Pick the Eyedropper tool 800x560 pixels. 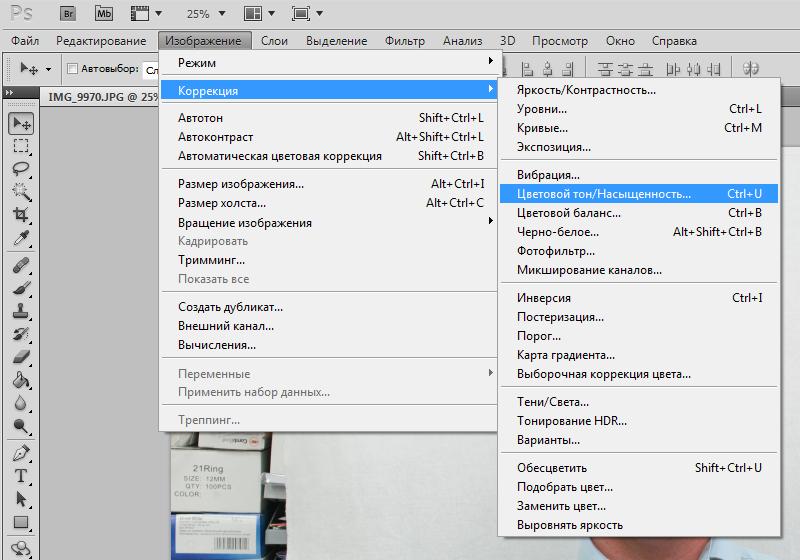coord(21,238)
